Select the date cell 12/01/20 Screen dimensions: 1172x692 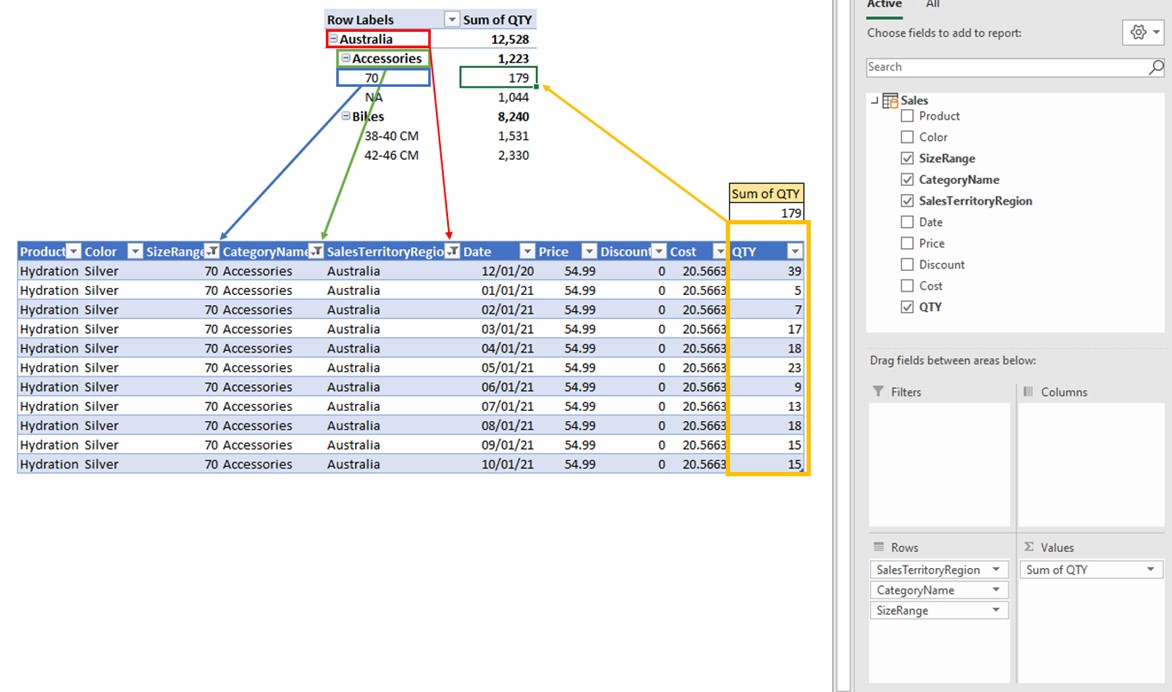(x=508, y=271)
